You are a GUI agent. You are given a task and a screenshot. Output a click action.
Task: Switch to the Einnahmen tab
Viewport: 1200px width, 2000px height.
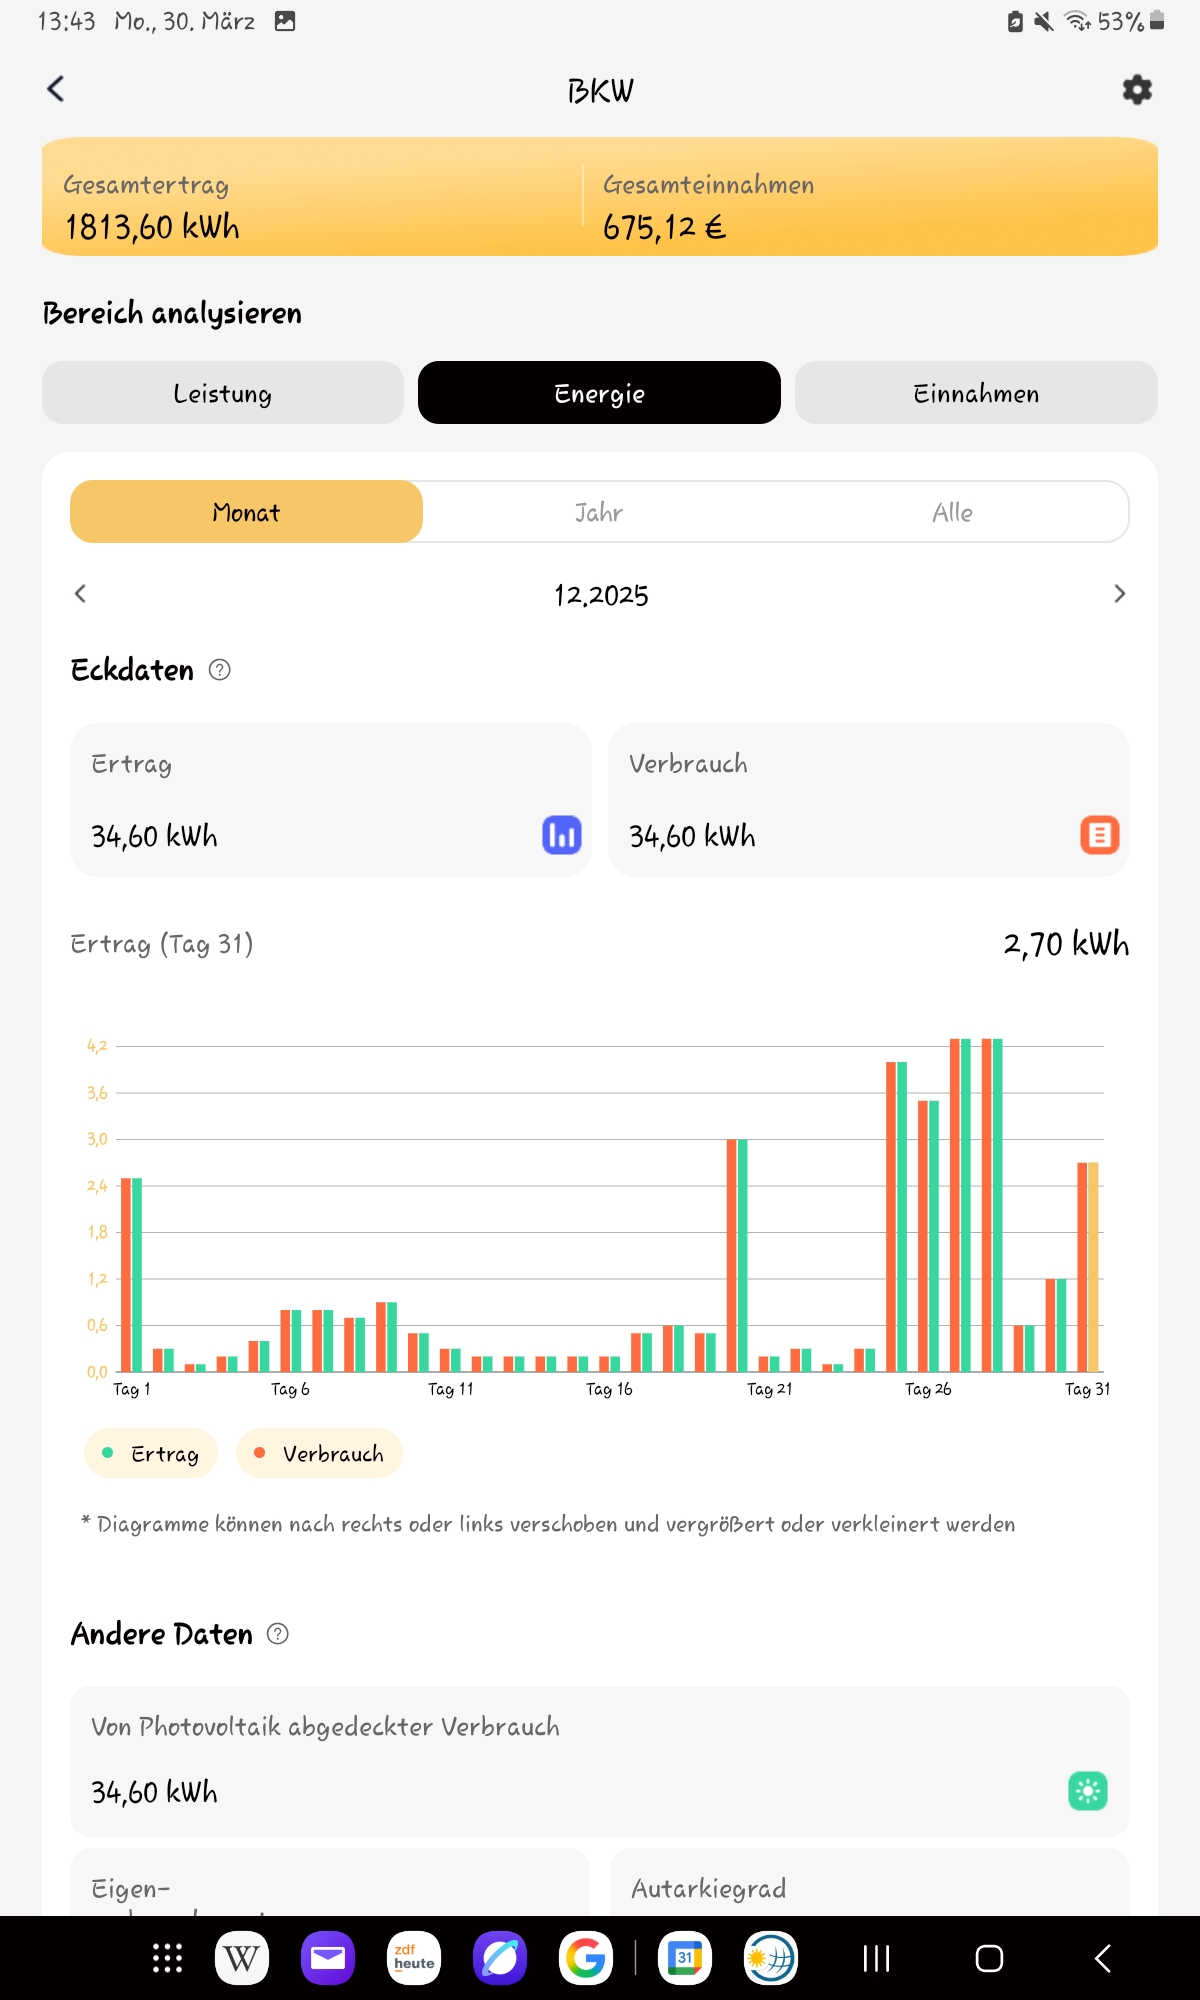pos(976,393)
